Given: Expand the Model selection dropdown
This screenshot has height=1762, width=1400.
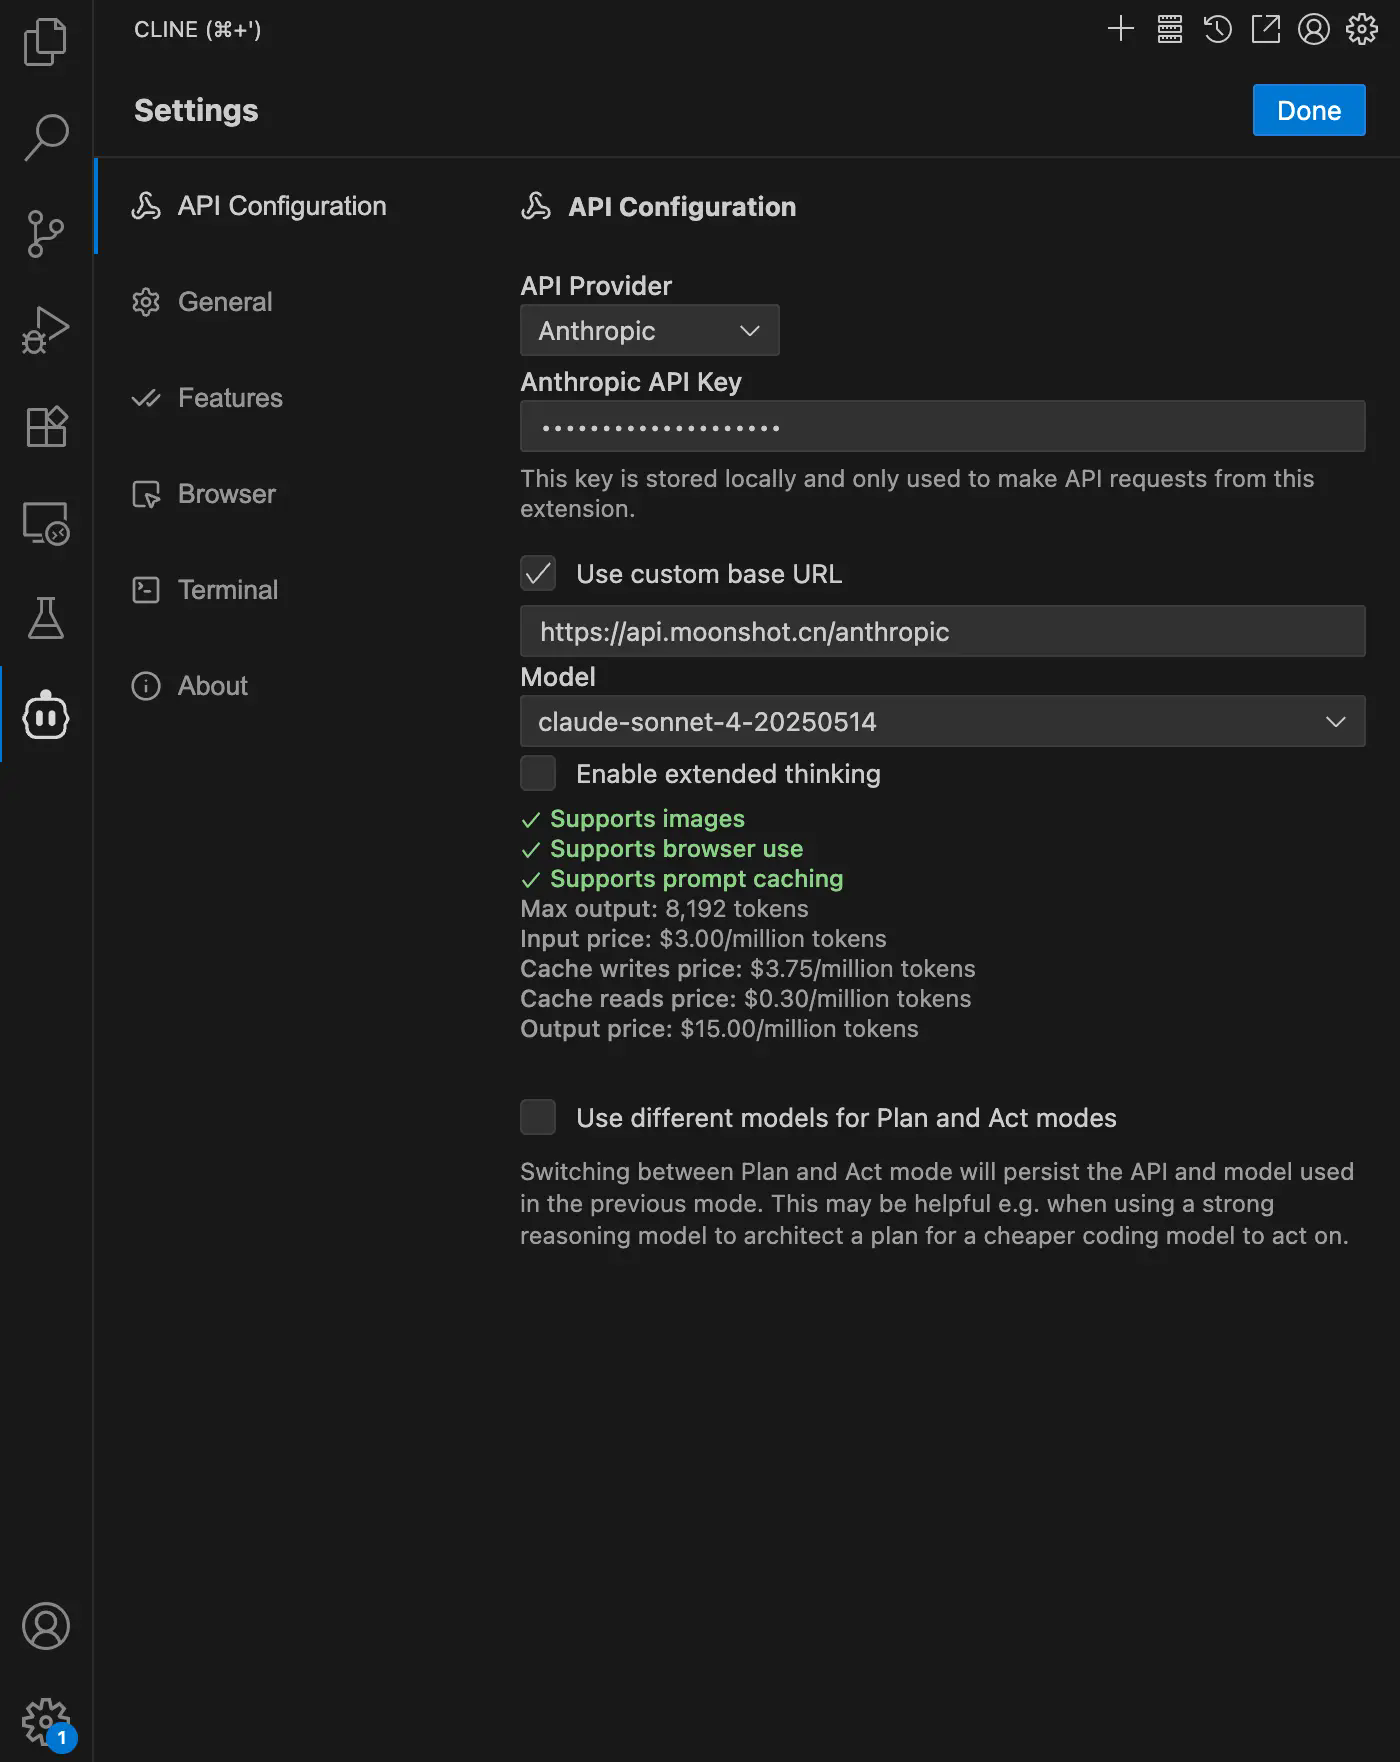Looking at the screenshot, I should click(x=942, y=721).
